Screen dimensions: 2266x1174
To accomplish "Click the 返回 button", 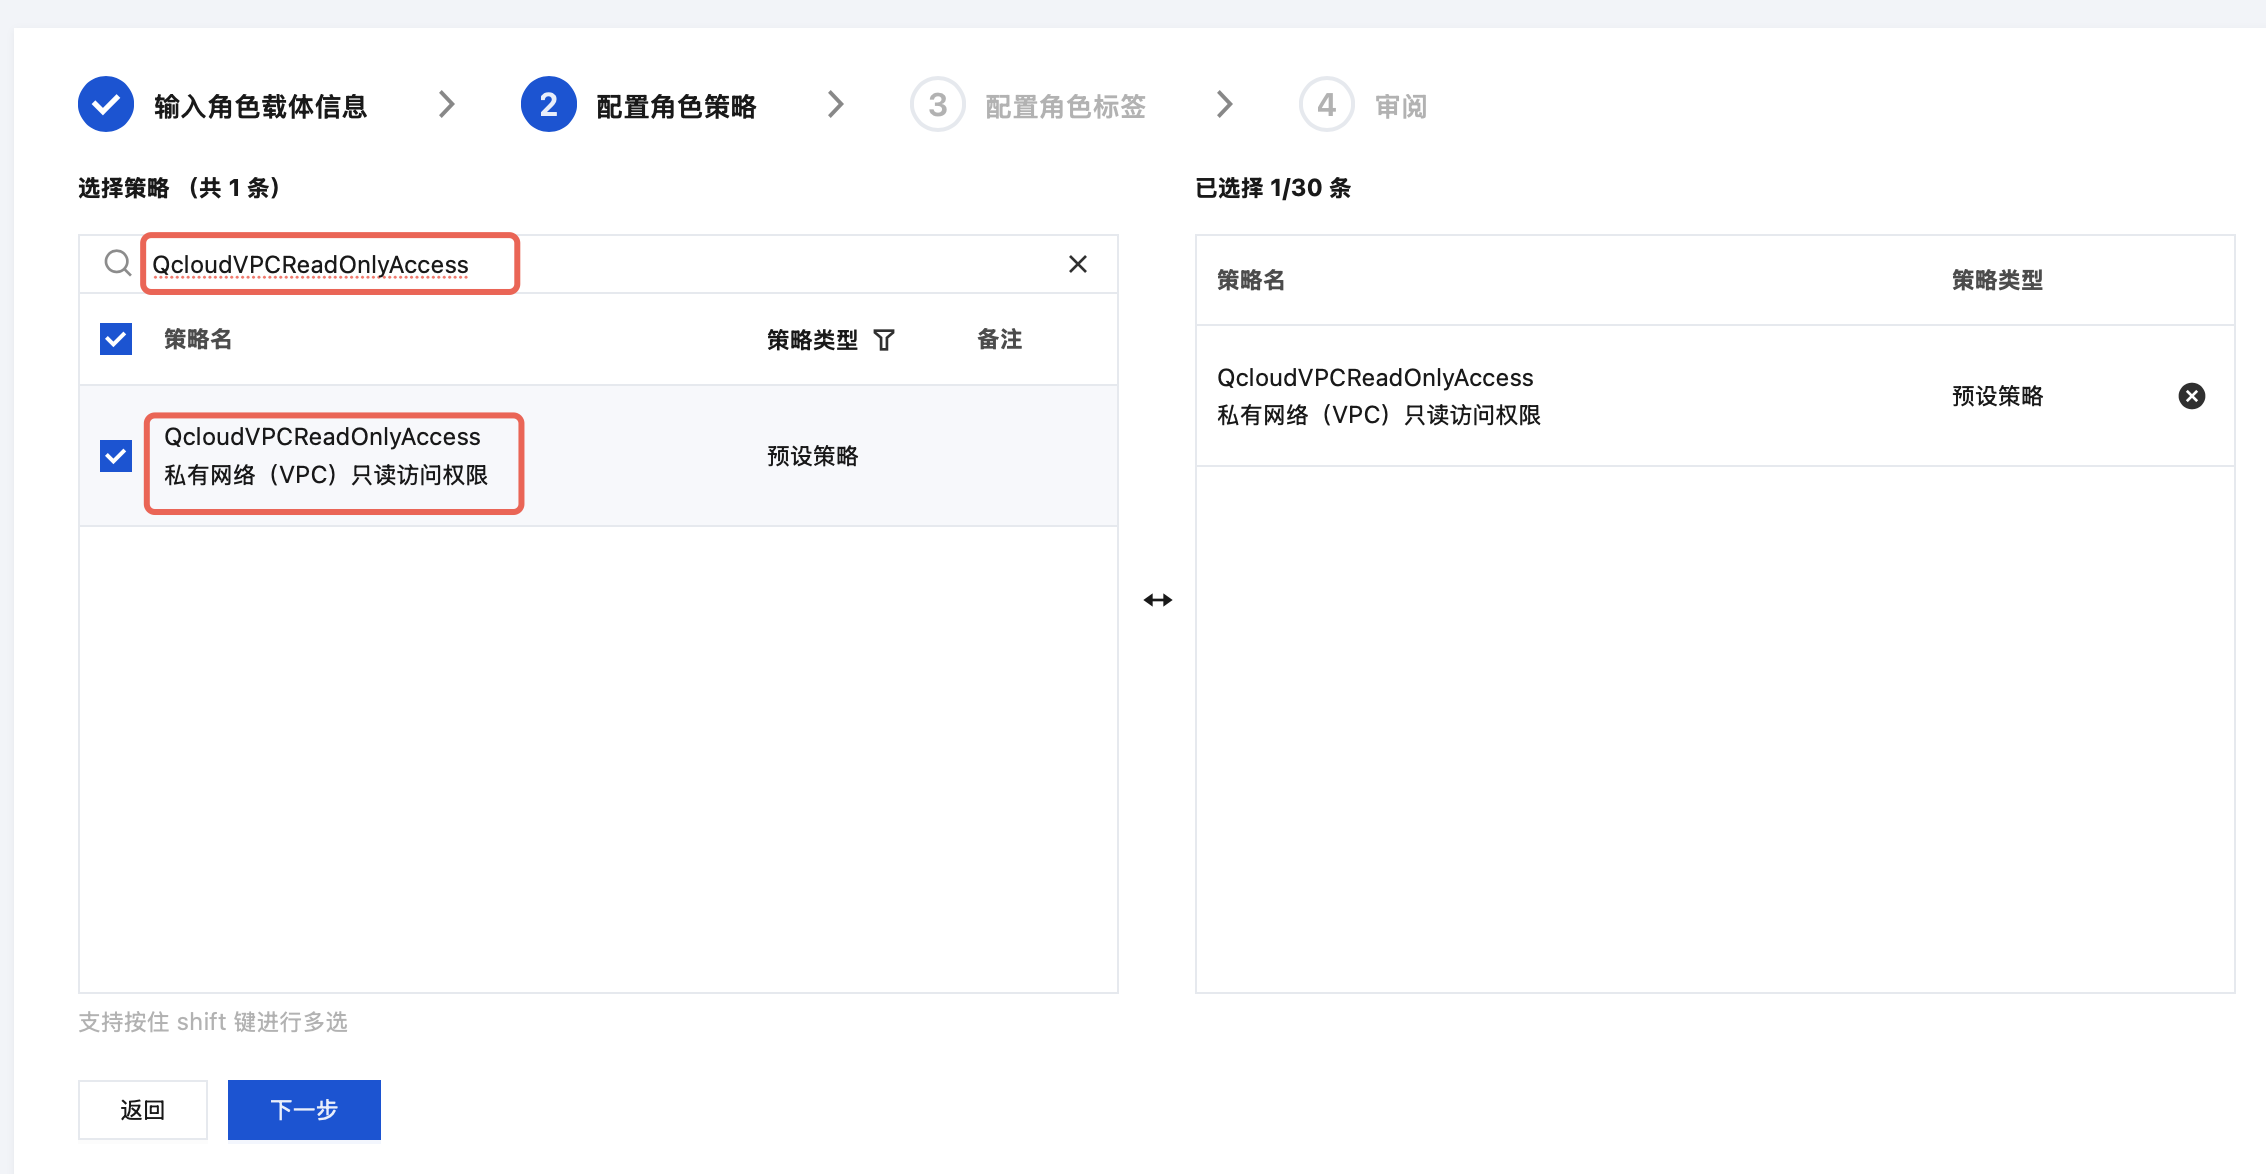I will click(x=142, y=1109).
